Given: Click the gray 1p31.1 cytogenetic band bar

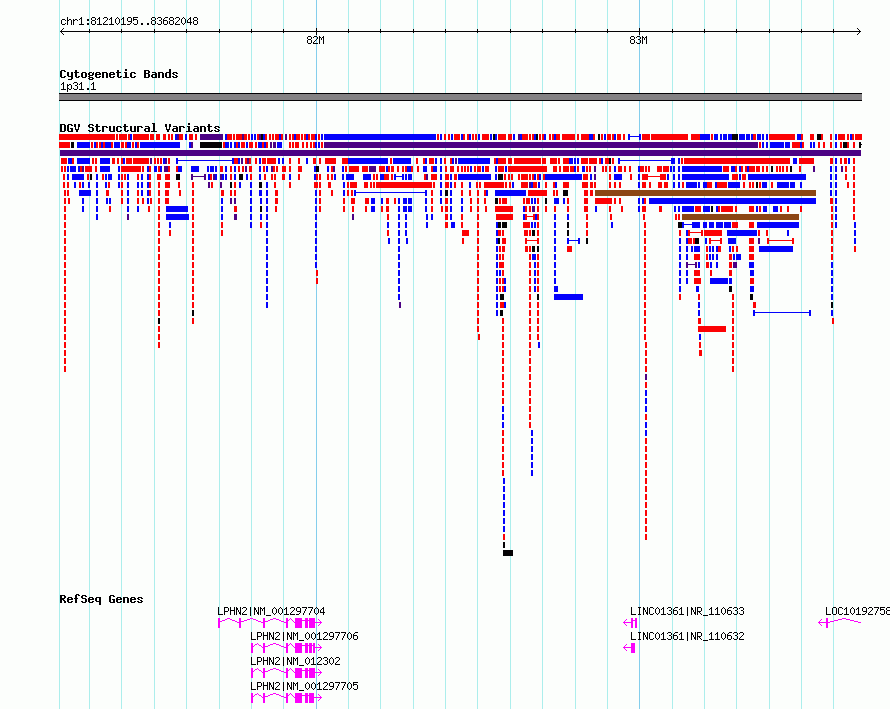Looking at the screenshot, I should point(460,97).
